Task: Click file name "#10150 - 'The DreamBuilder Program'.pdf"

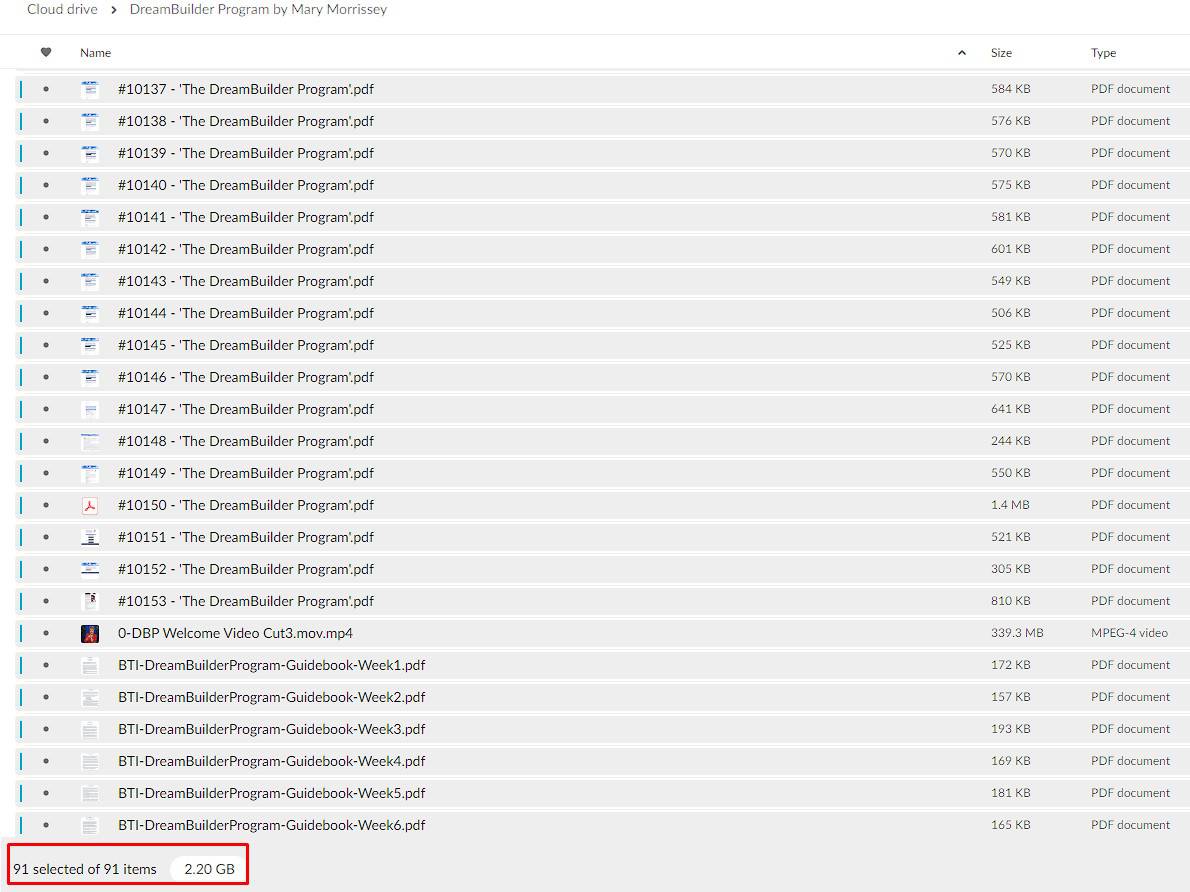Action: click(246, 505)
